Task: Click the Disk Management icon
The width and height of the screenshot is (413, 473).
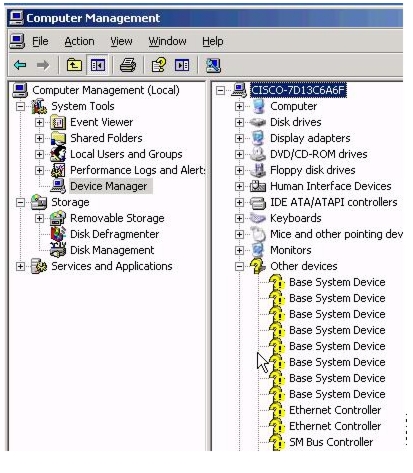Action: pyautogui.click(x=58, y=250)
